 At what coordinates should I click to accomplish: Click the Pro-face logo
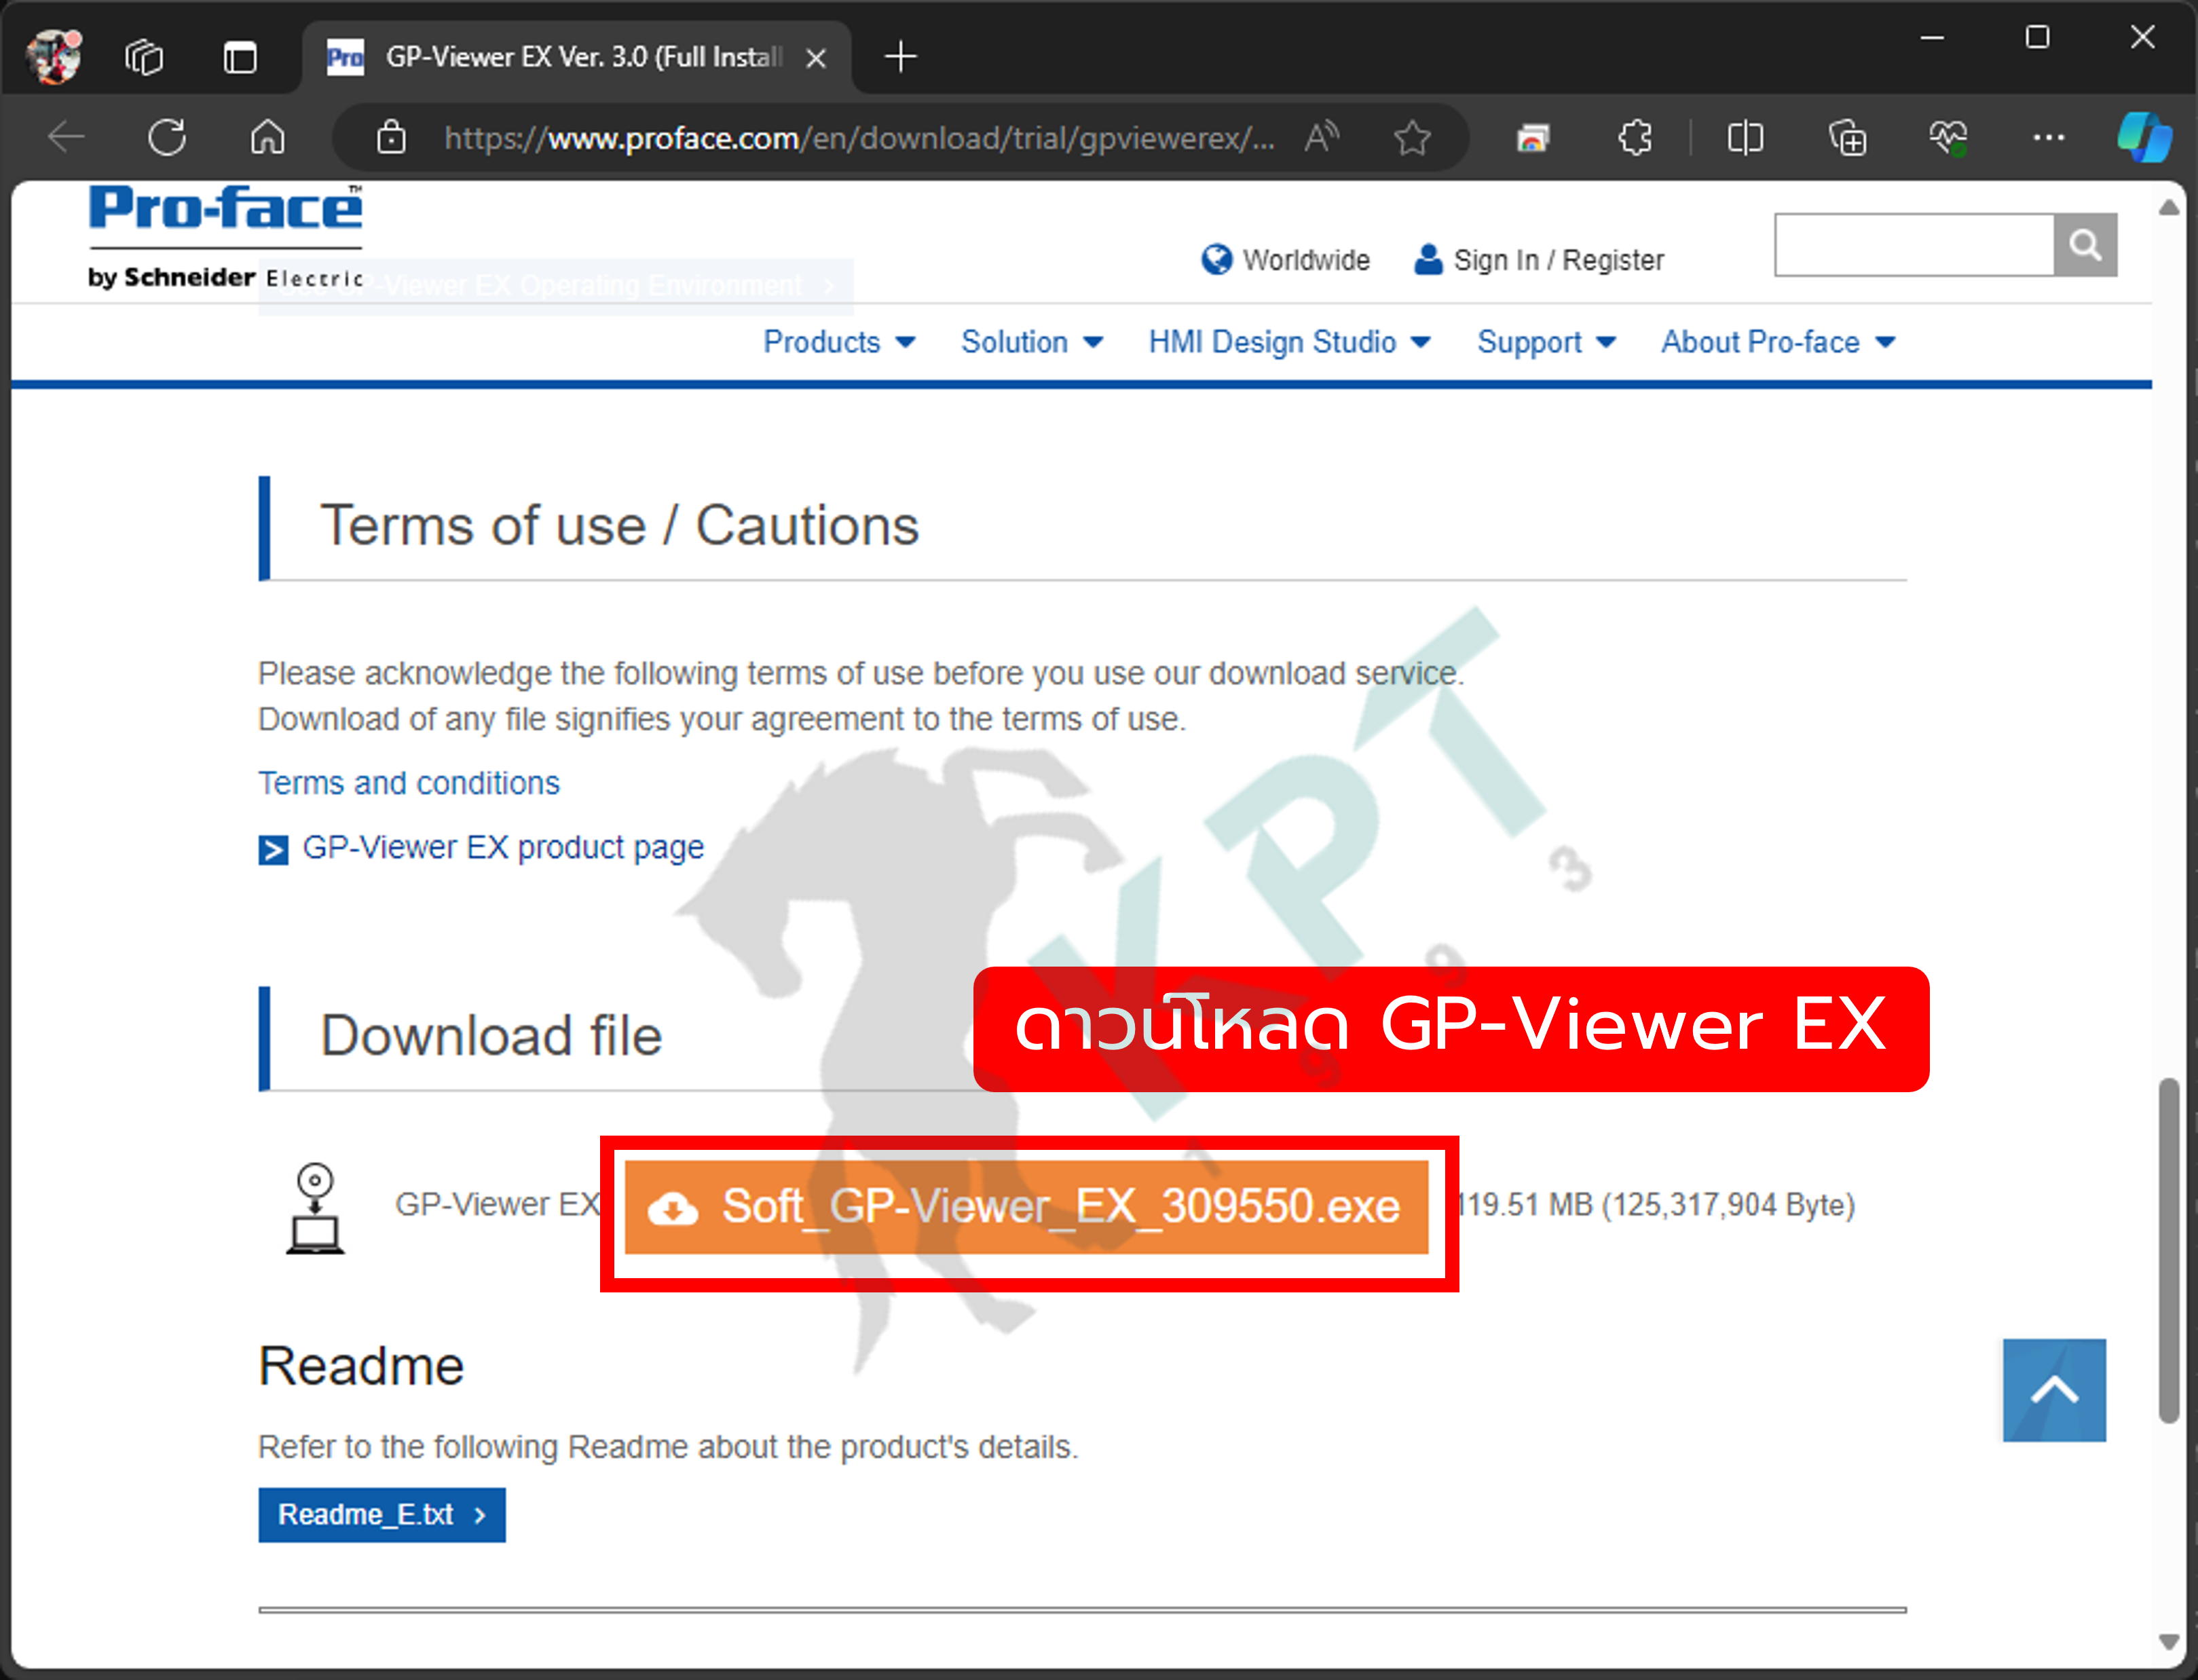(x=226, y=236)
